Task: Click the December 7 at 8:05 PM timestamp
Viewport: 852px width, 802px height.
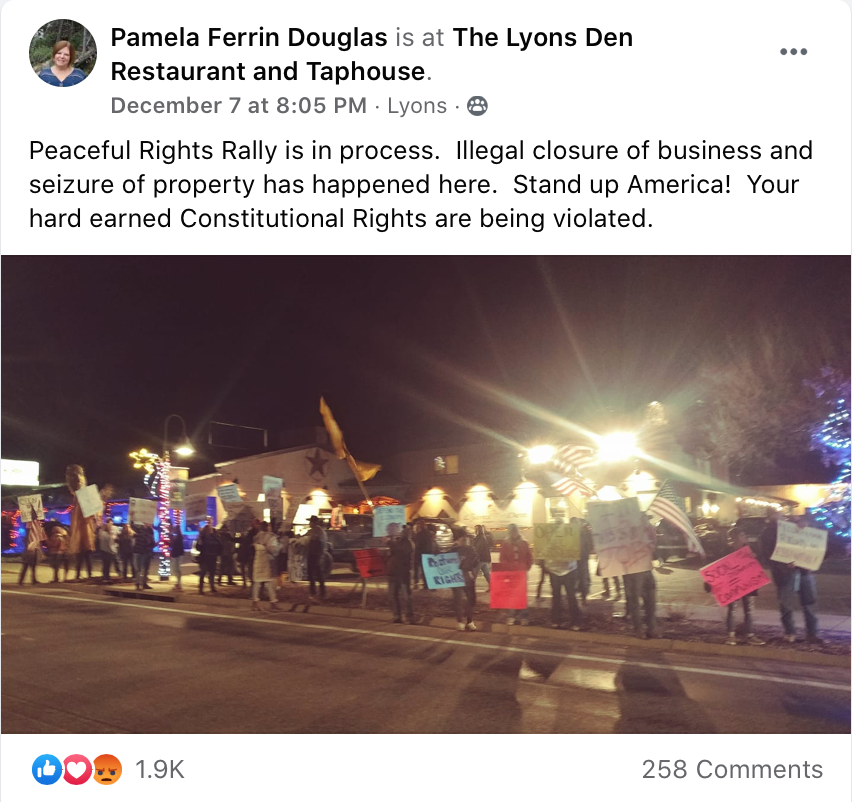Action: pyautogui.click(x=239, y=105)
